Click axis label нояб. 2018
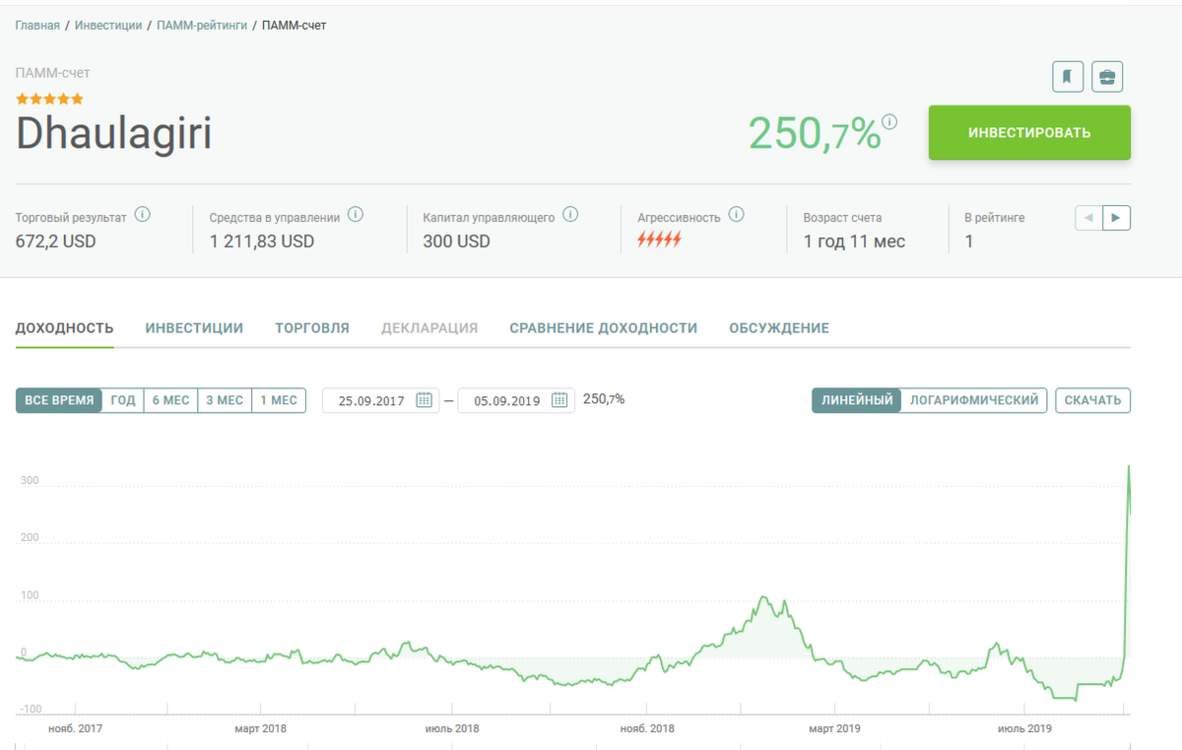This screenshot has height=750, width=1182. point(647,728)
